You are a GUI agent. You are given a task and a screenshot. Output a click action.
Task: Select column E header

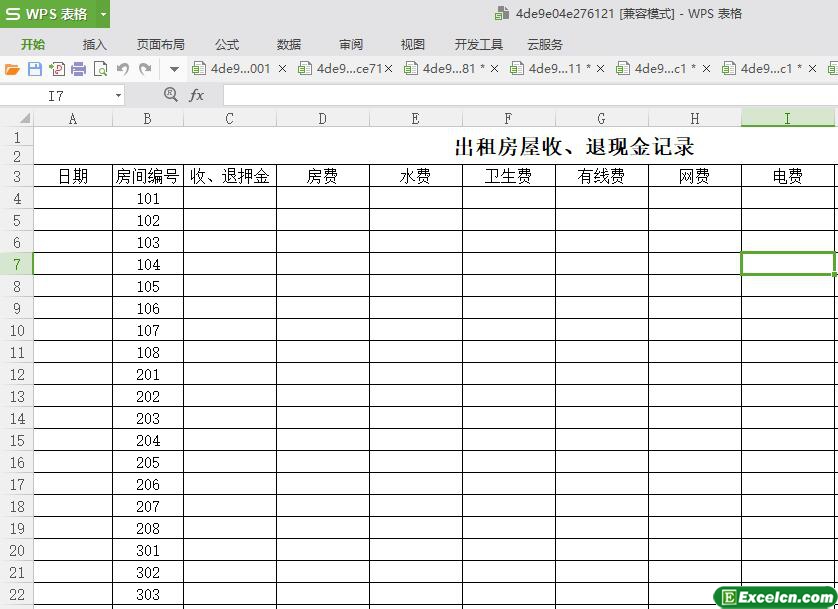pos(416,119)
